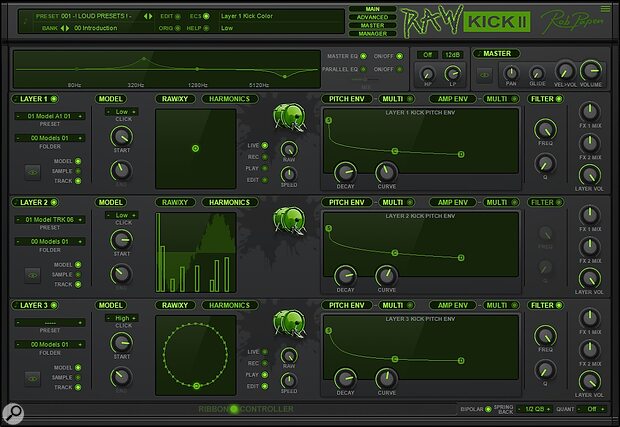Toggle Layer 3 on/off LED
Screen dimensions: 620x427
(54, 305)
